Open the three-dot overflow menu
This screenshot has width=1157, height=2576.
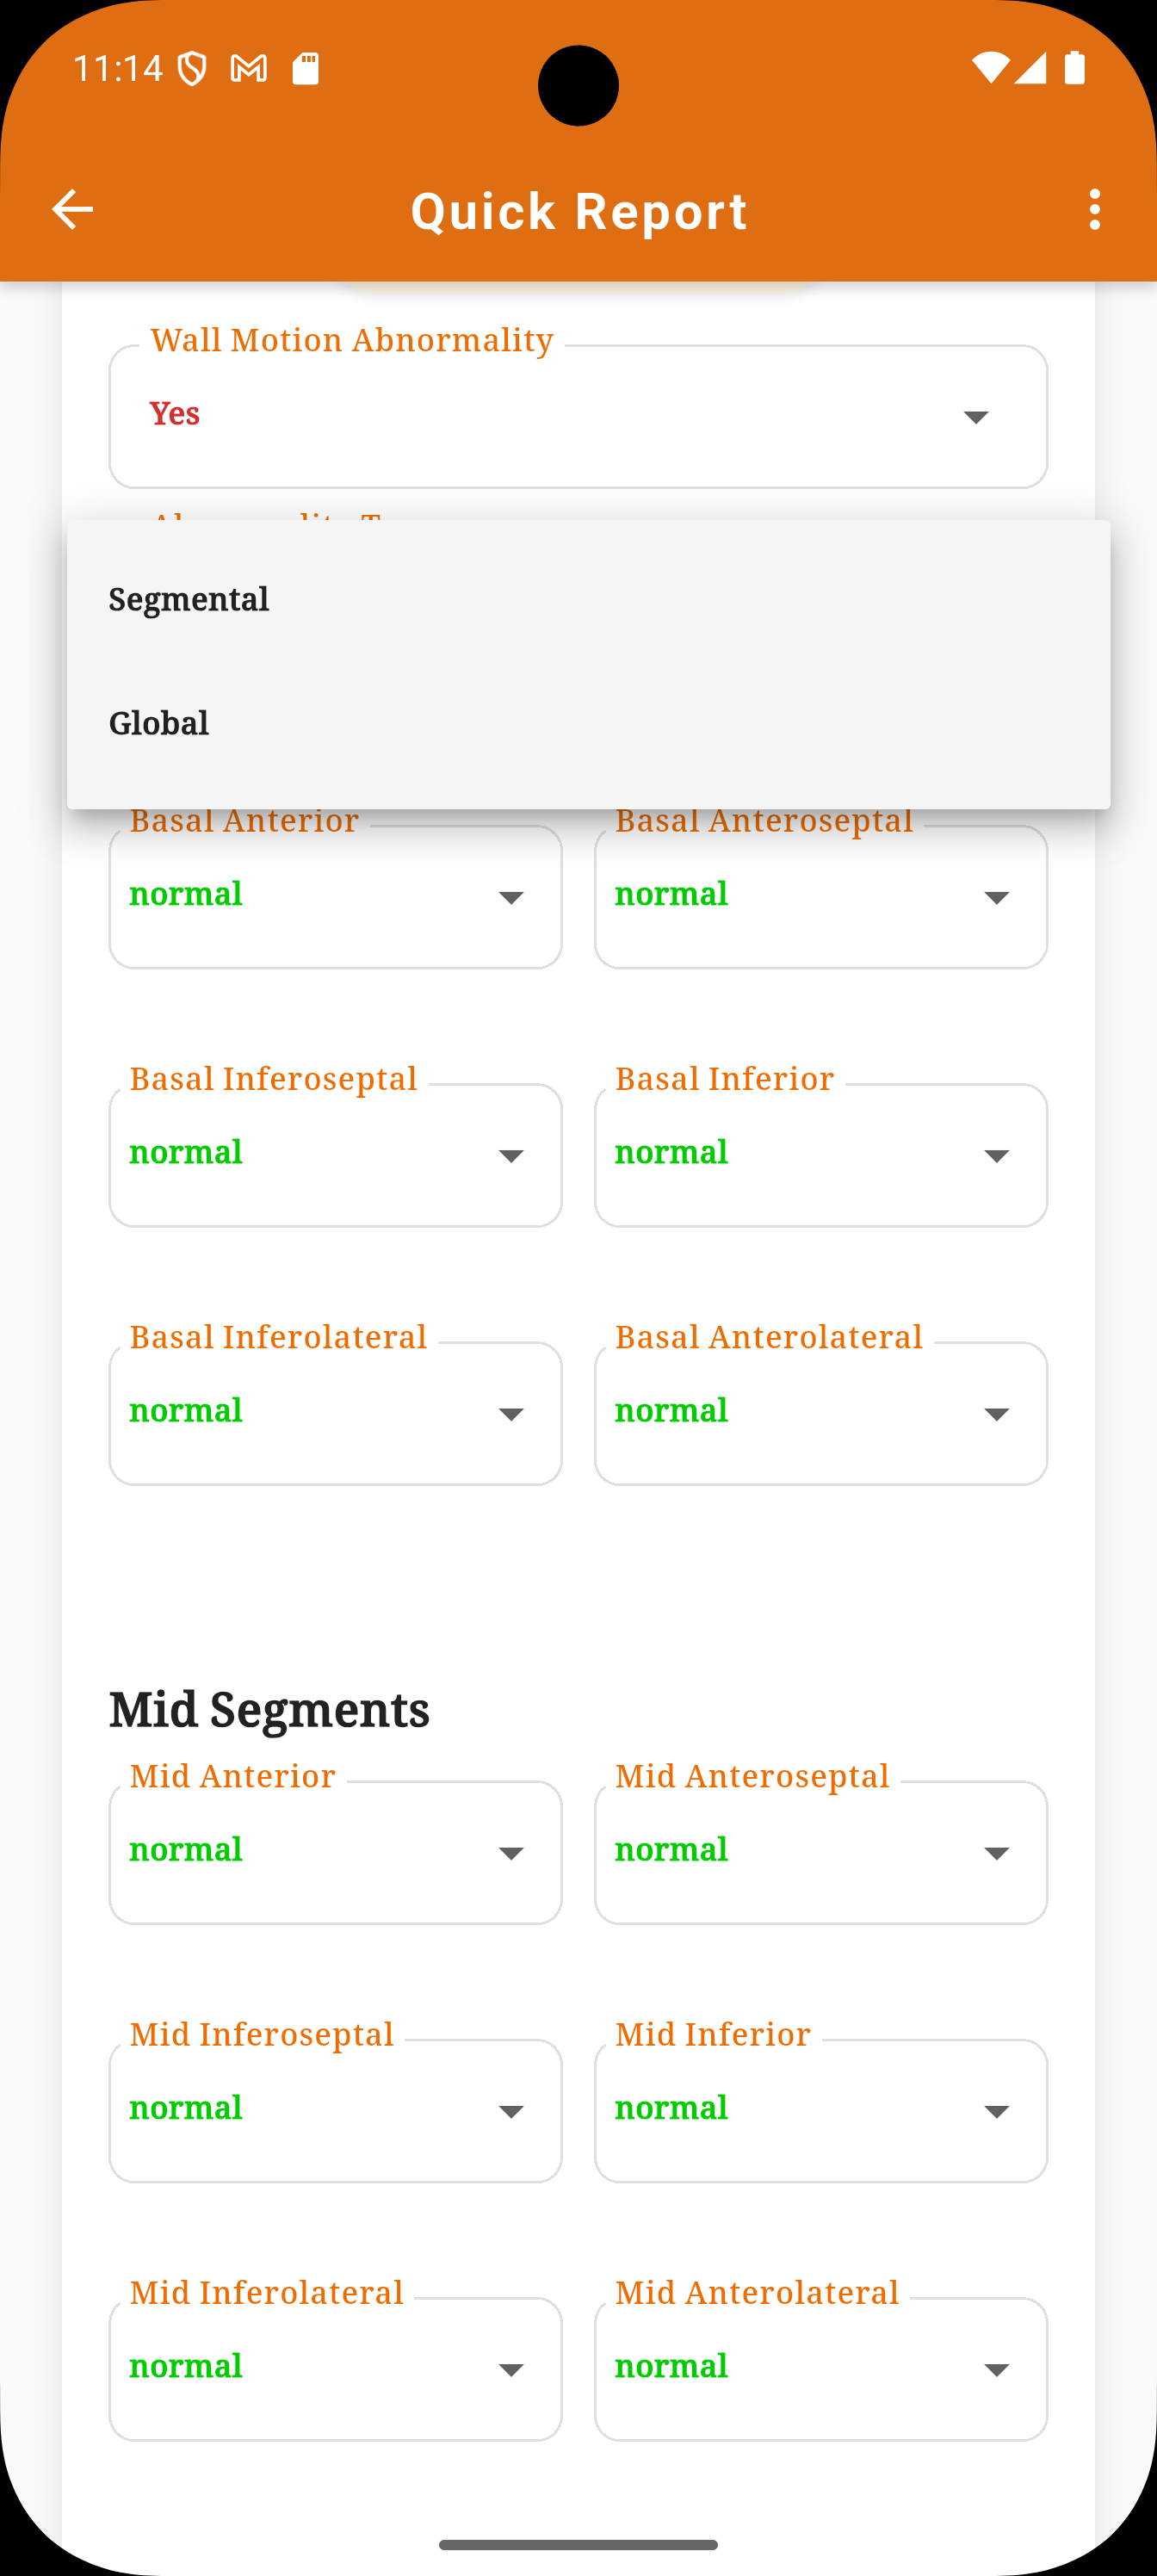point(1095,210)
